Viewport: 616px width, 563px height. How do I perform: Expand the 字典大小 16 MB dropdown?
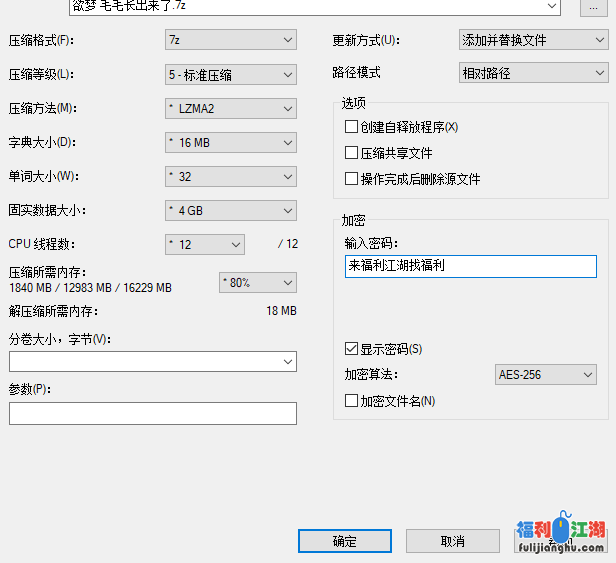[x=231, y=143]
